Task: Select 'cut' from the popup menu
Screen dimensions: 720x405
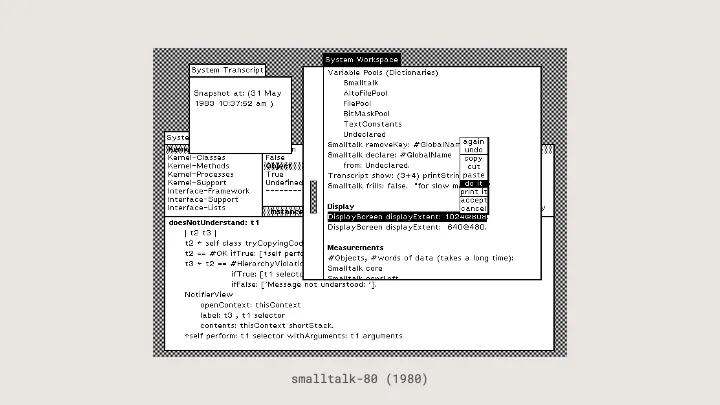Action: coord(473,167)
